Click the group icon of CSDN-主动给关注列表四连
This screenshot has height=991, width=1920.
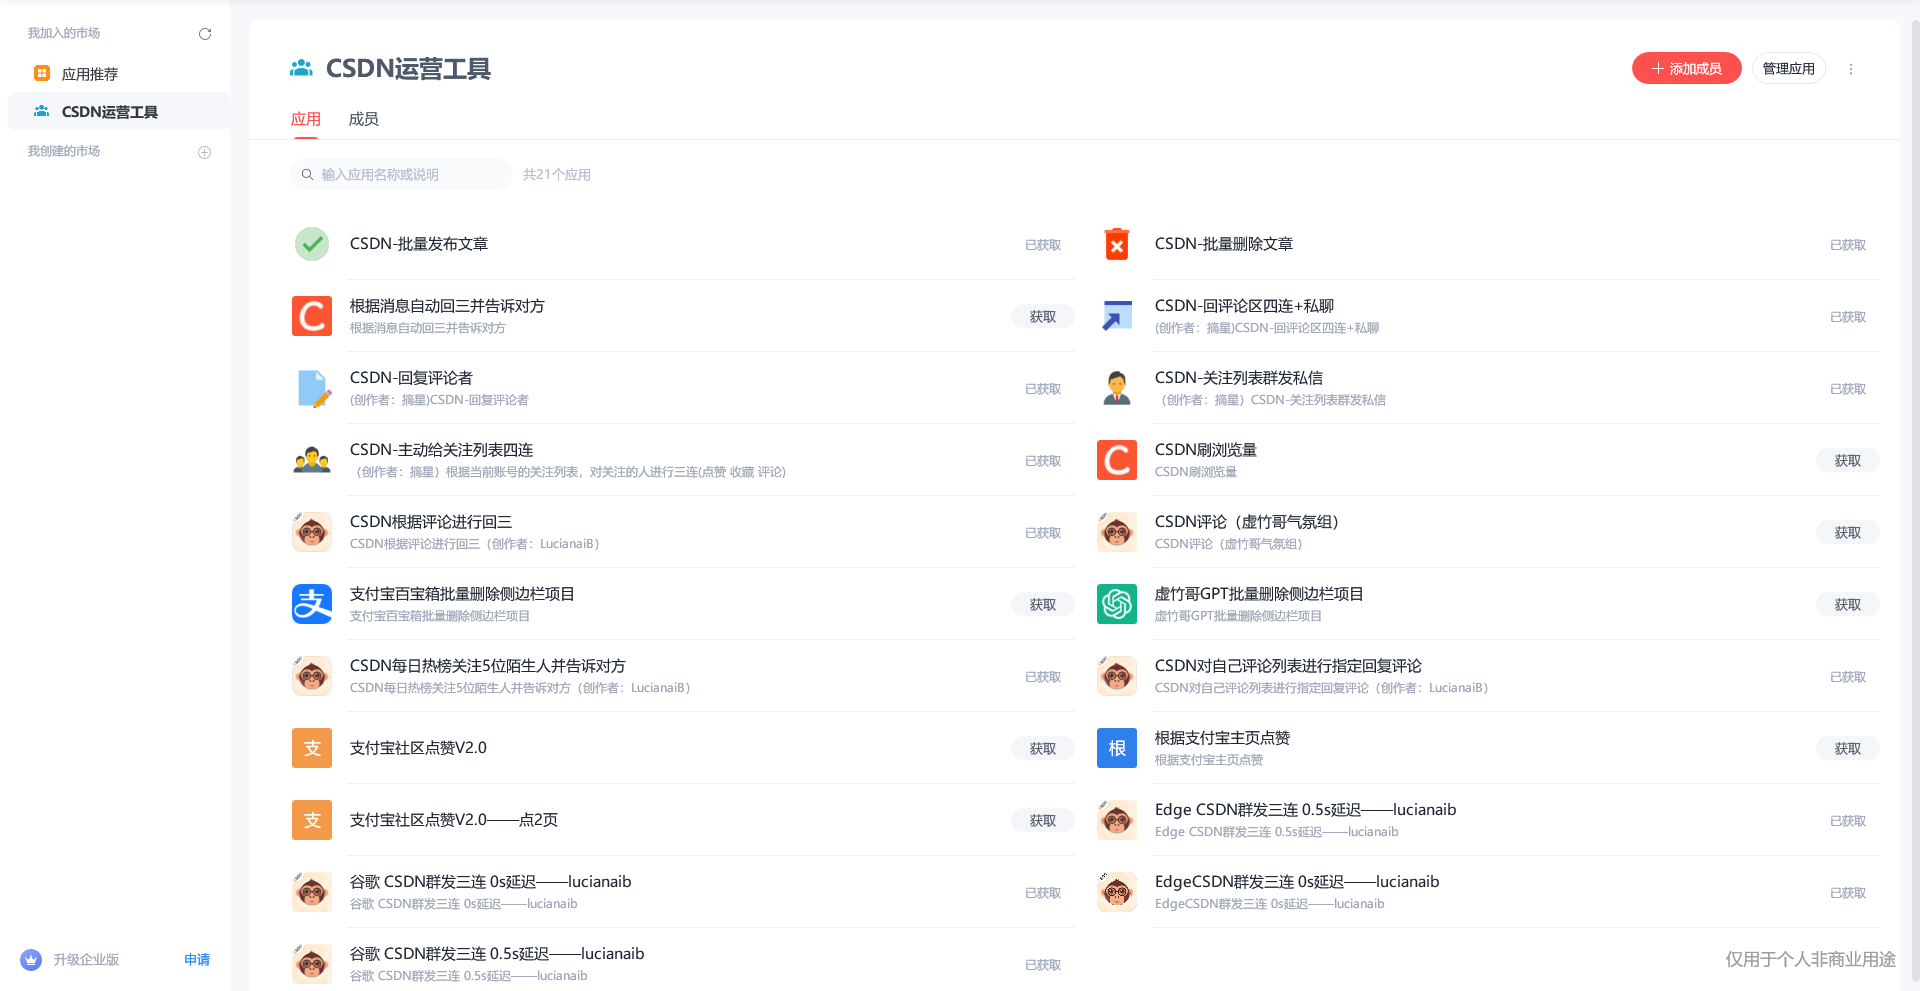(x=312, y=460)
